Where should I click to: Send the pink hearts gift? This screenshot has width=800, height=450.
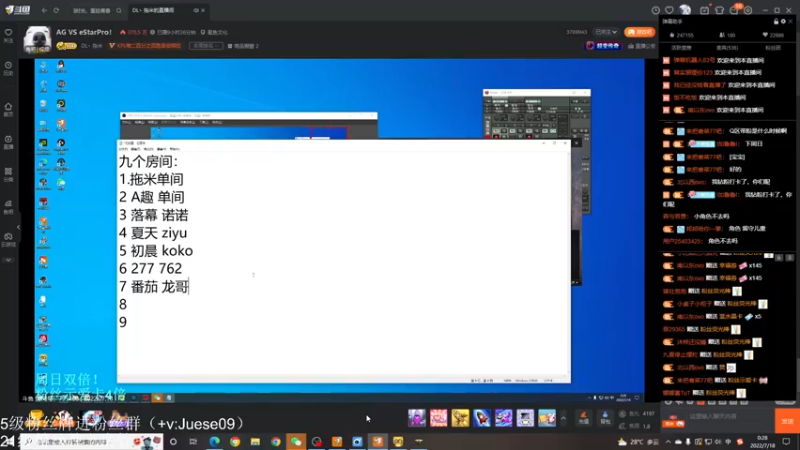point(438,418)
